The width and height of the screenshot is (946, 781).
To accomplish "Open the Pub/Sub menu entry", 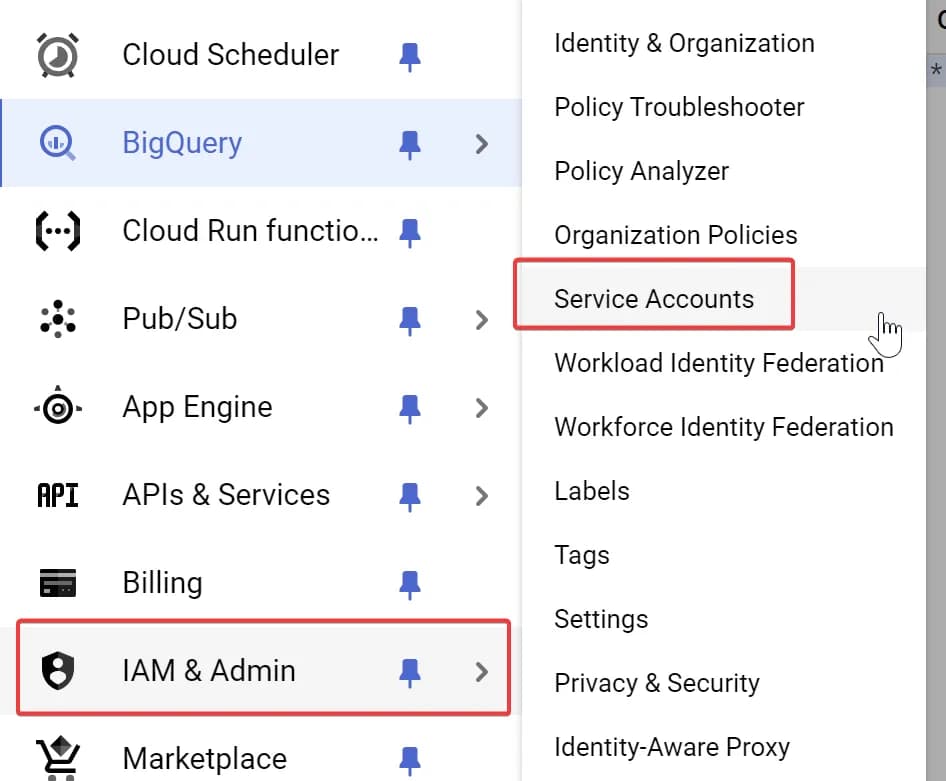I will (x=261, y=319).
